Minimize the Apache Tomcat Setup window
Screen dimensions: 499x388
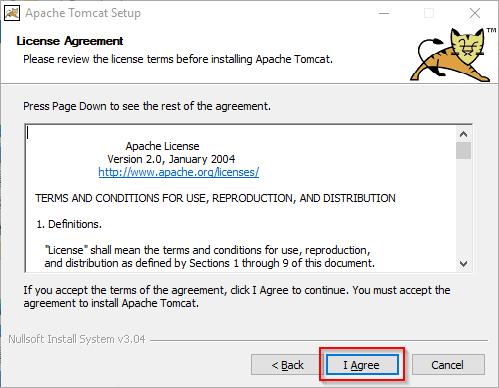pyautogui.click(x=384, y=13)
